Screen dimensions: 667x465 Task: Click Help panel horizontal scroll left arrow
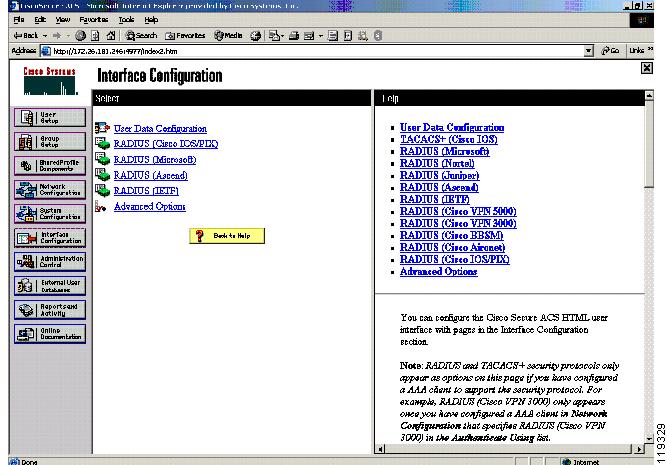pyautogui.click(x=380, y=448)
